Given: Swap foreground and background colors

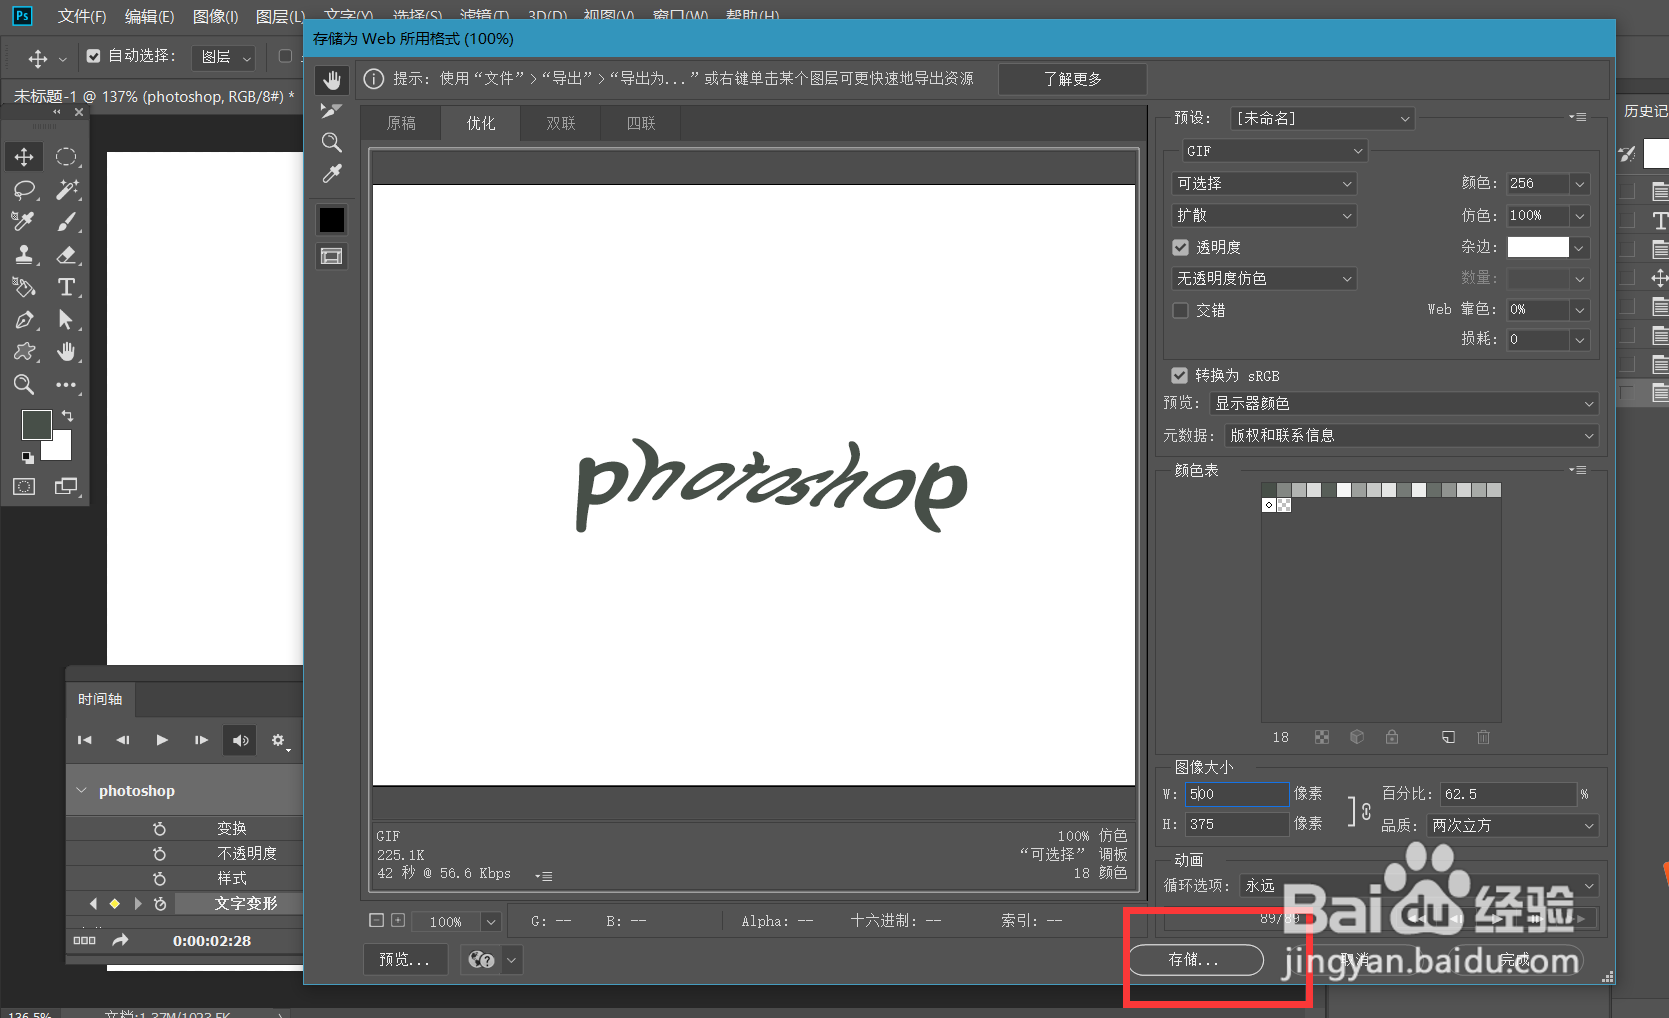Looking at the screenshot, I should tap(67, 415).
